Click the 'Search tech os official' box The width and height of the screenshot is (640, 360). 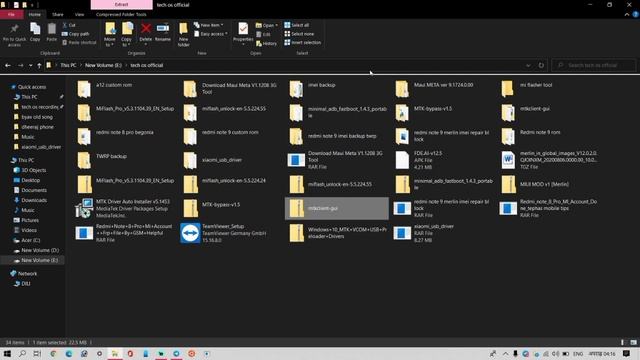(x=594, y=65)
